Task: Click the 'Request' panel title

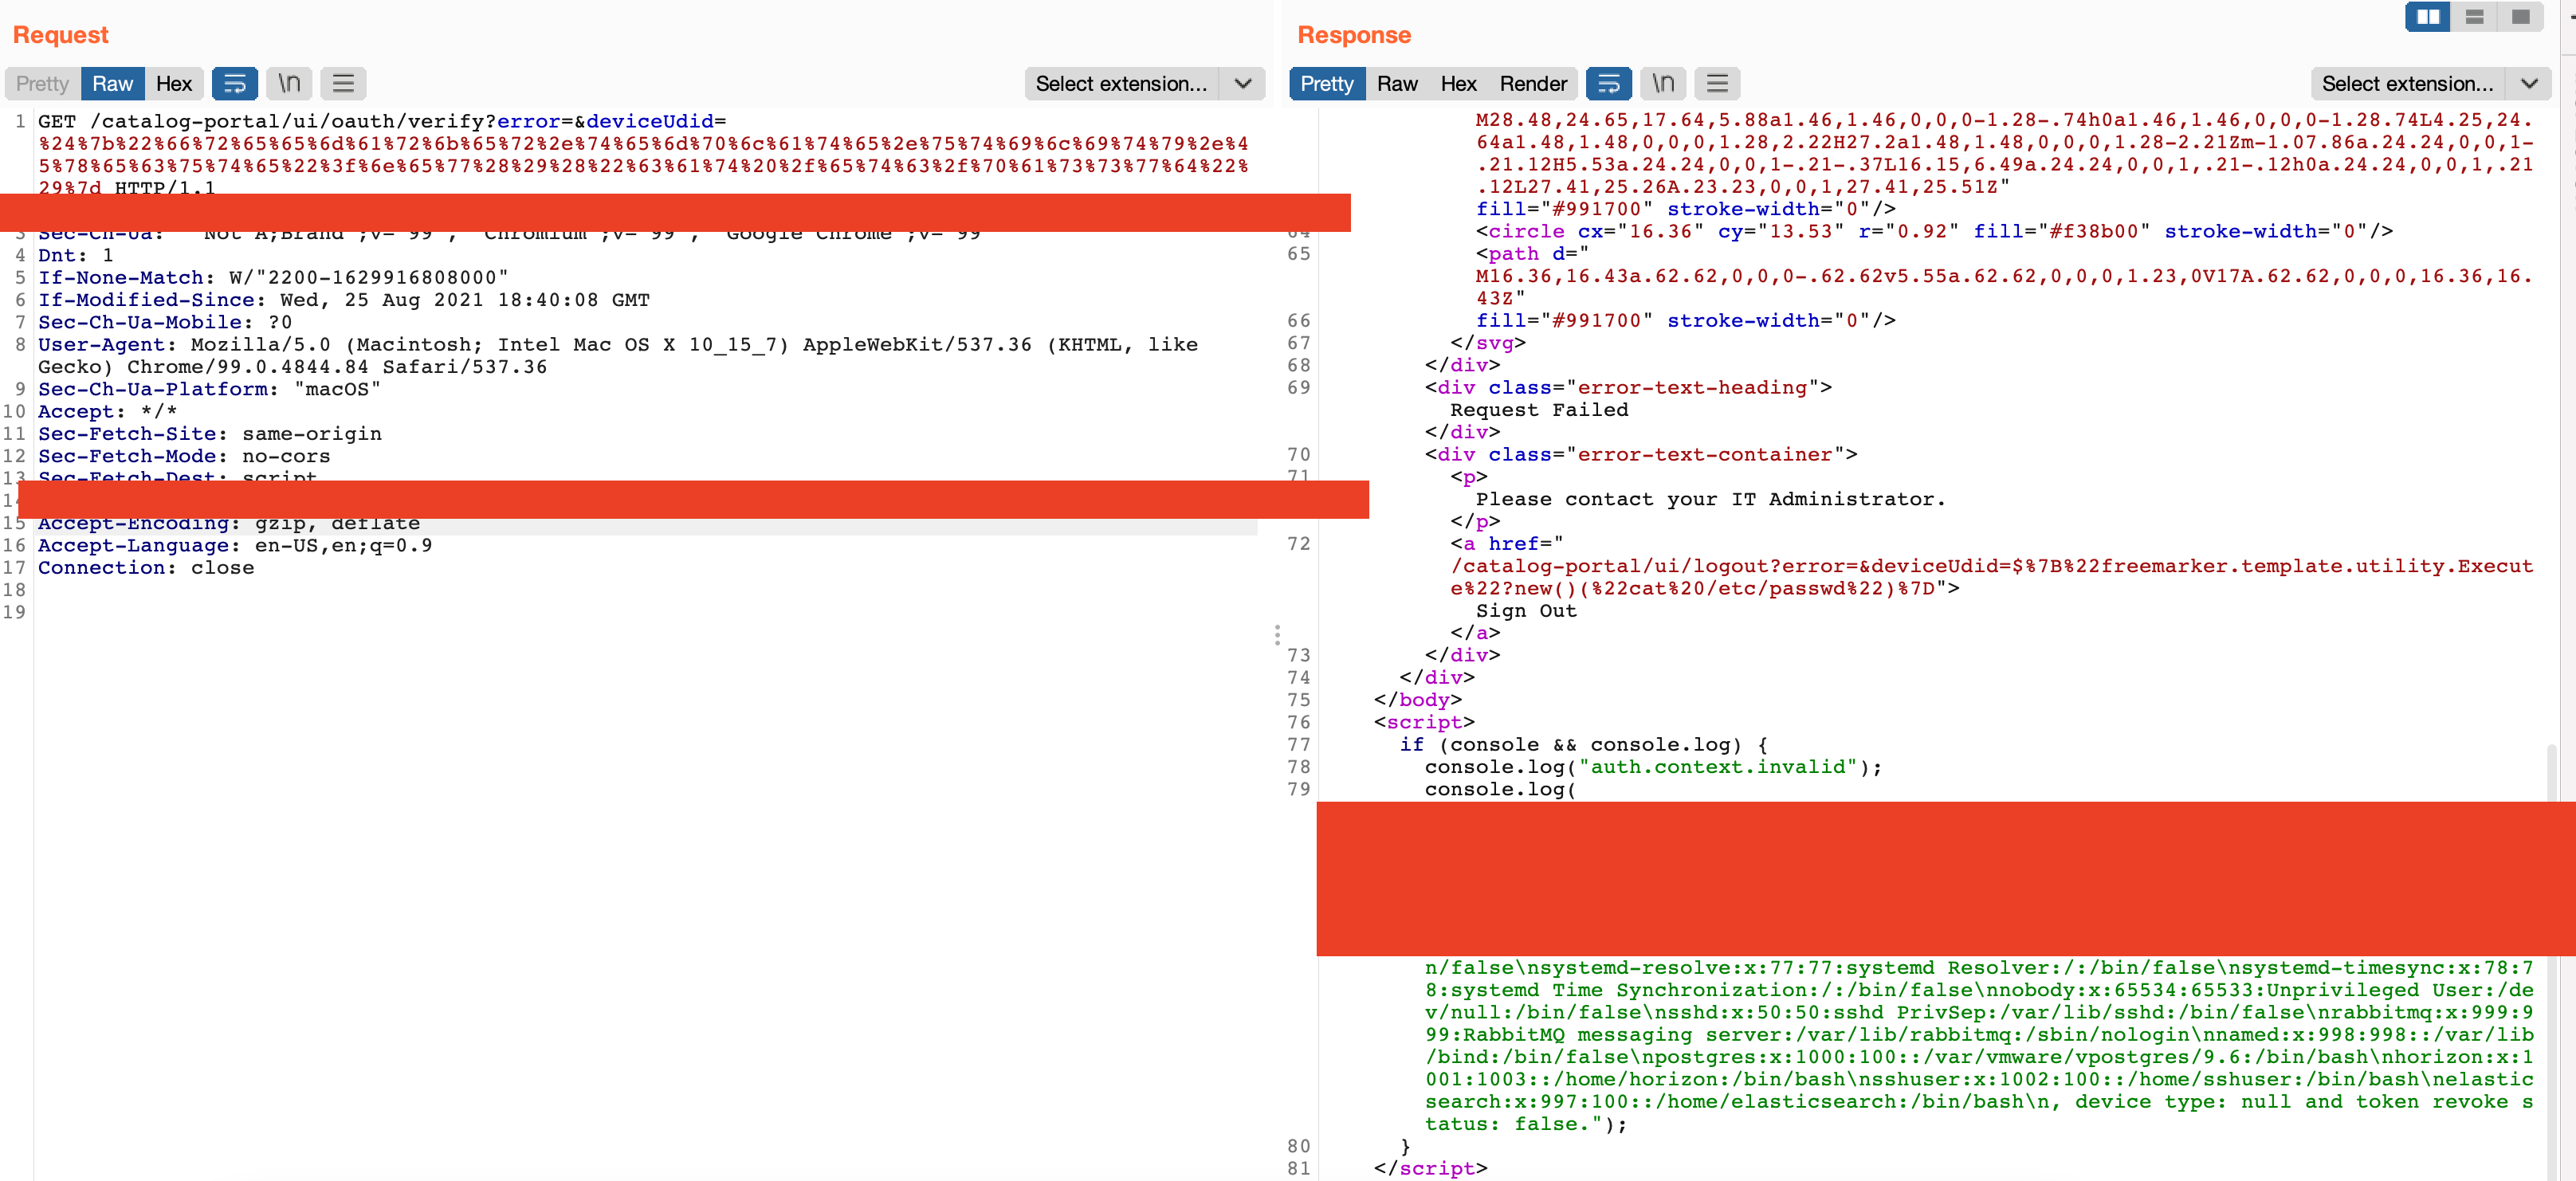Action: 60,35
